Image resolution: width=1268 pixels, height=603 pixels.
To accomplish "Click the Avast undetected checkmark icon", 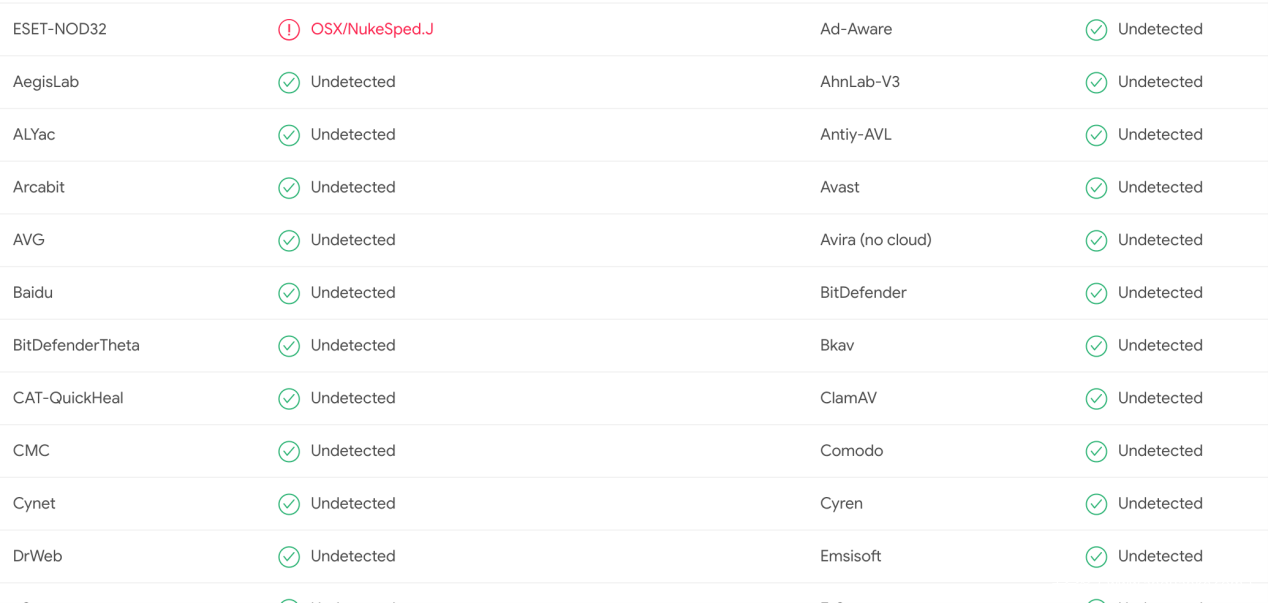I will point(1096,188).
